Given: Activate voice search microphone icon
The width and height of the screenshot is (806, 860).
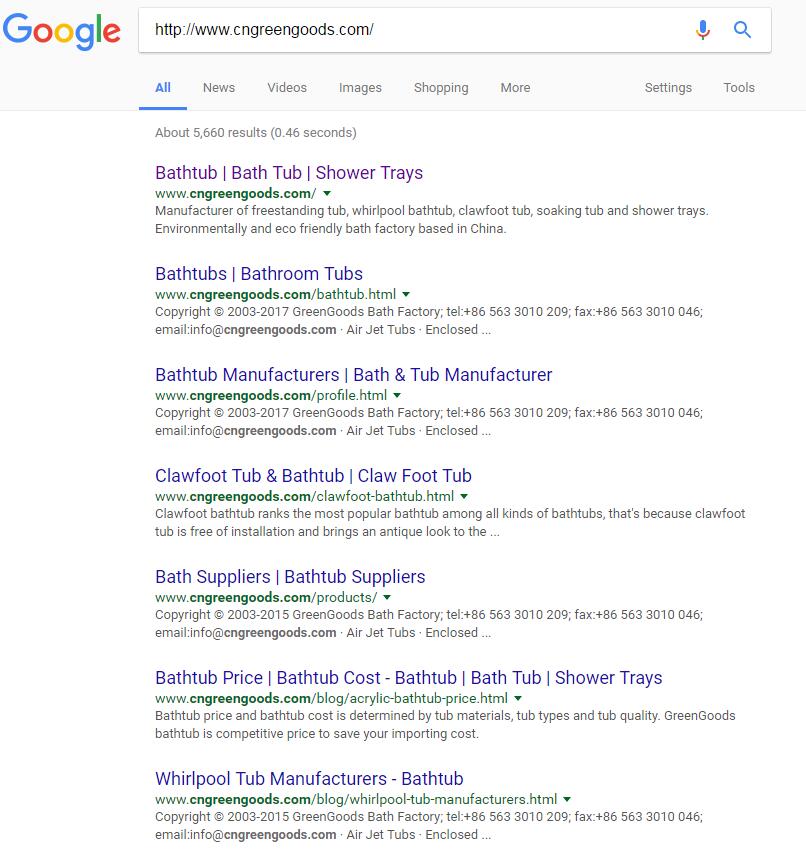Looking at the screenshot, I should click(702, 30).
